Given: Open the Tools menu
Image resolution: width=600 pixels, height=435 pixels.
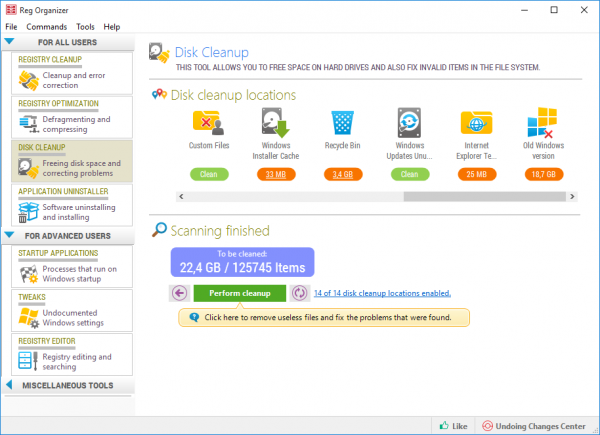Looking at the screenshot, I should click(x=85, y=27).
